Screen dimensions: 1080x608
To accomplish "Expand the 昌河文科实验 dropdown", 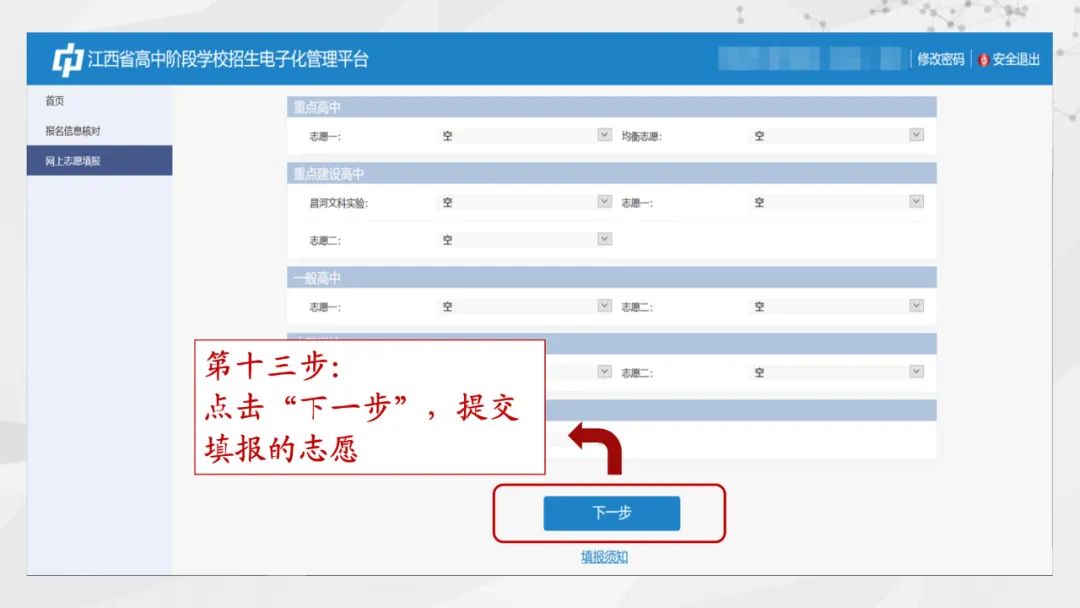I will [x=524, y=202].
